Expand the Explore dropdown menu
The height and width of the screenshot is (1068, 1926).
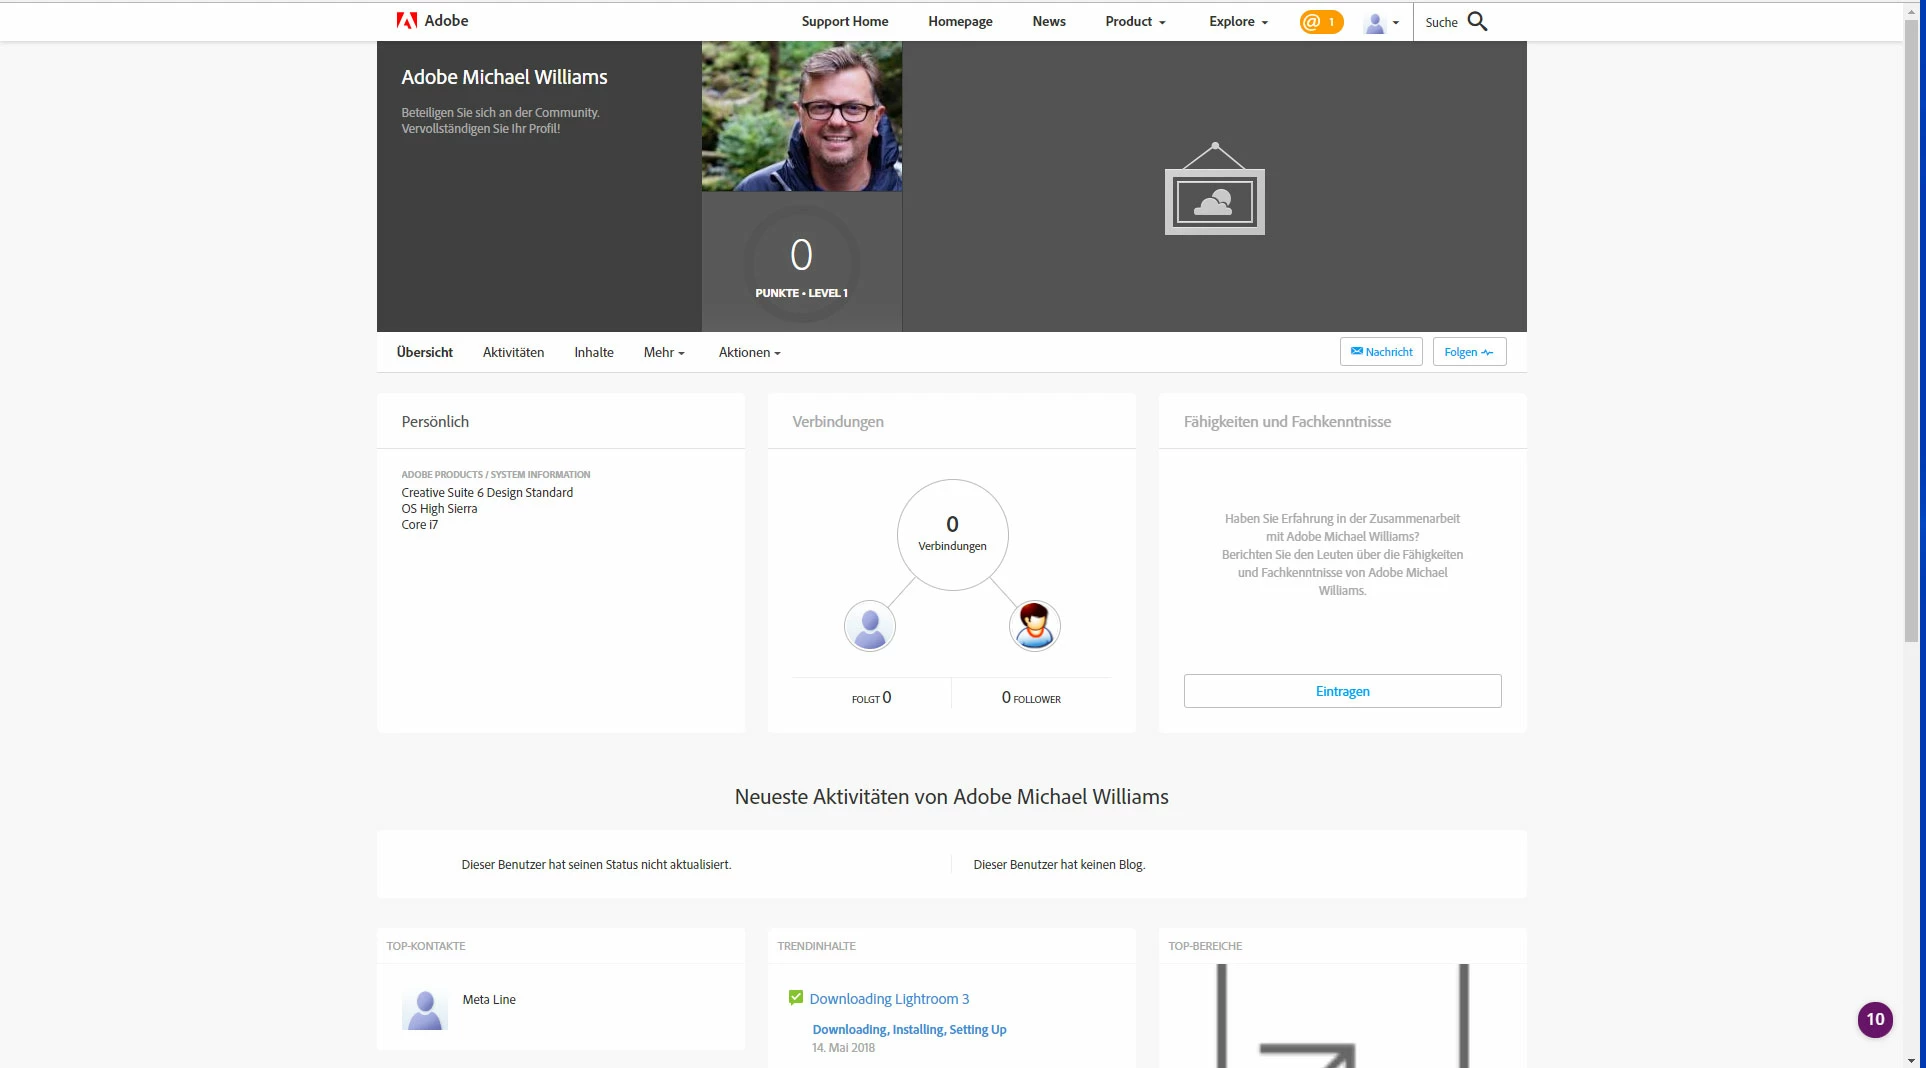click(1238, 21)
